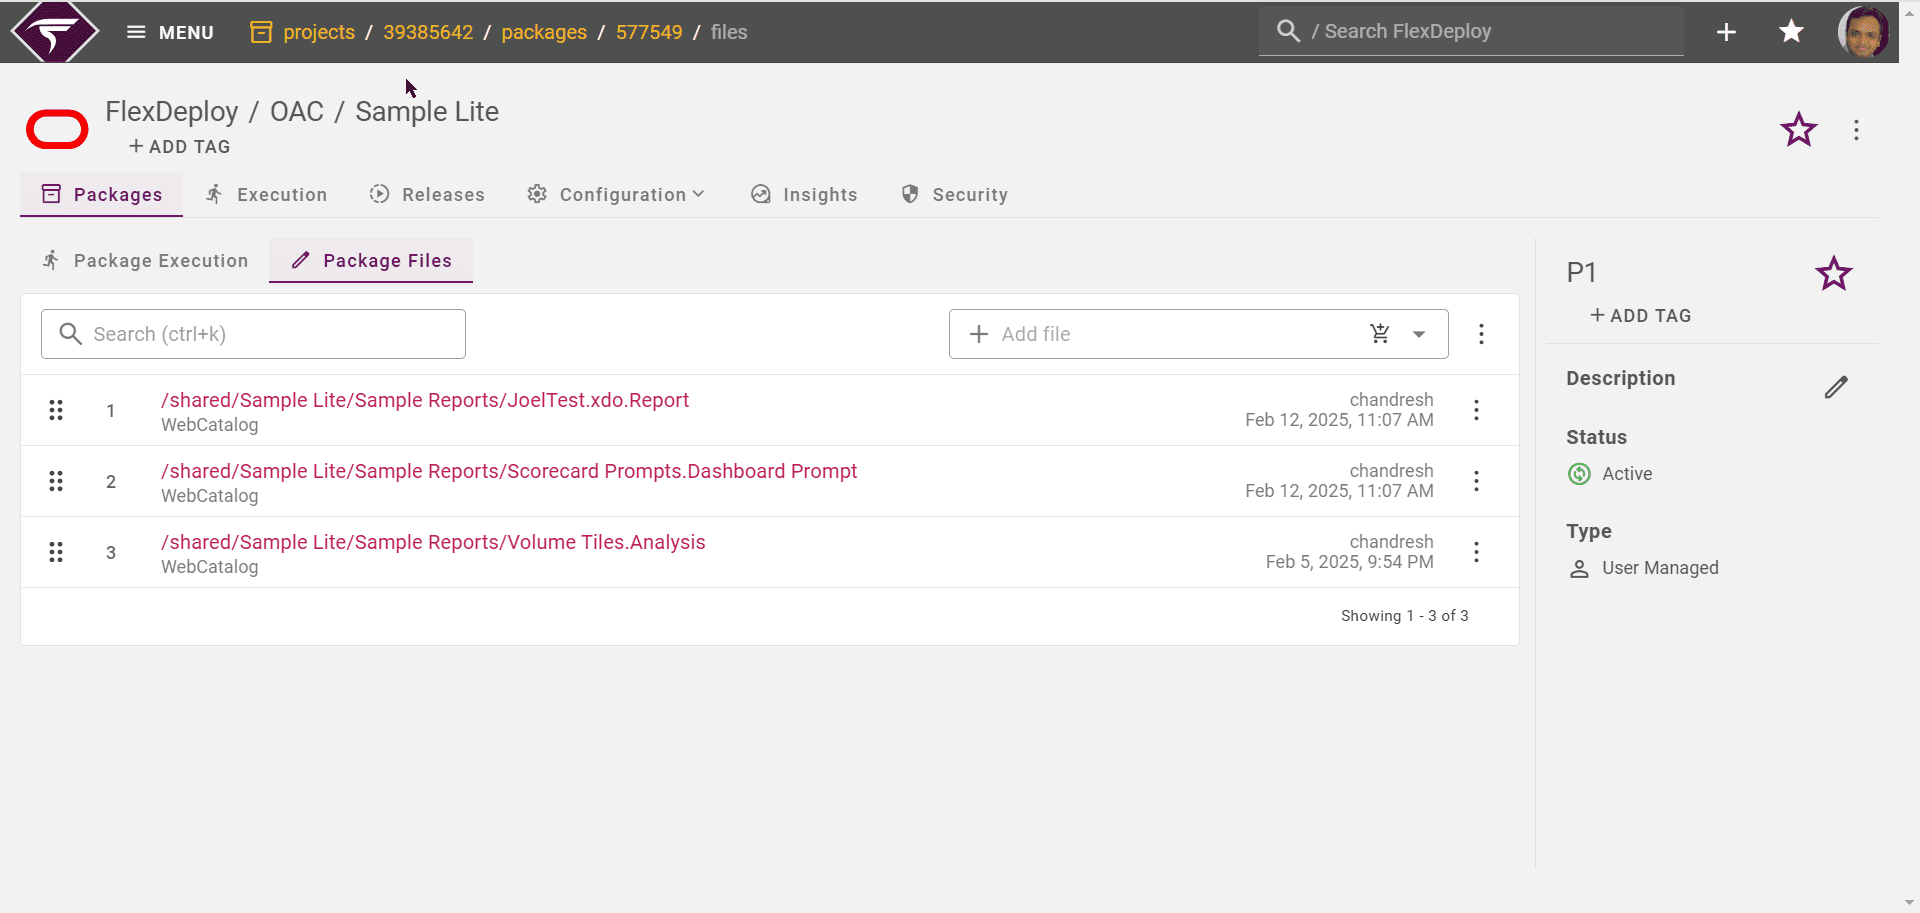Open Scorecard Prompts.Dashboard Prompt file link
Viewport: 1920px width, 913px height.
point(509,471)
